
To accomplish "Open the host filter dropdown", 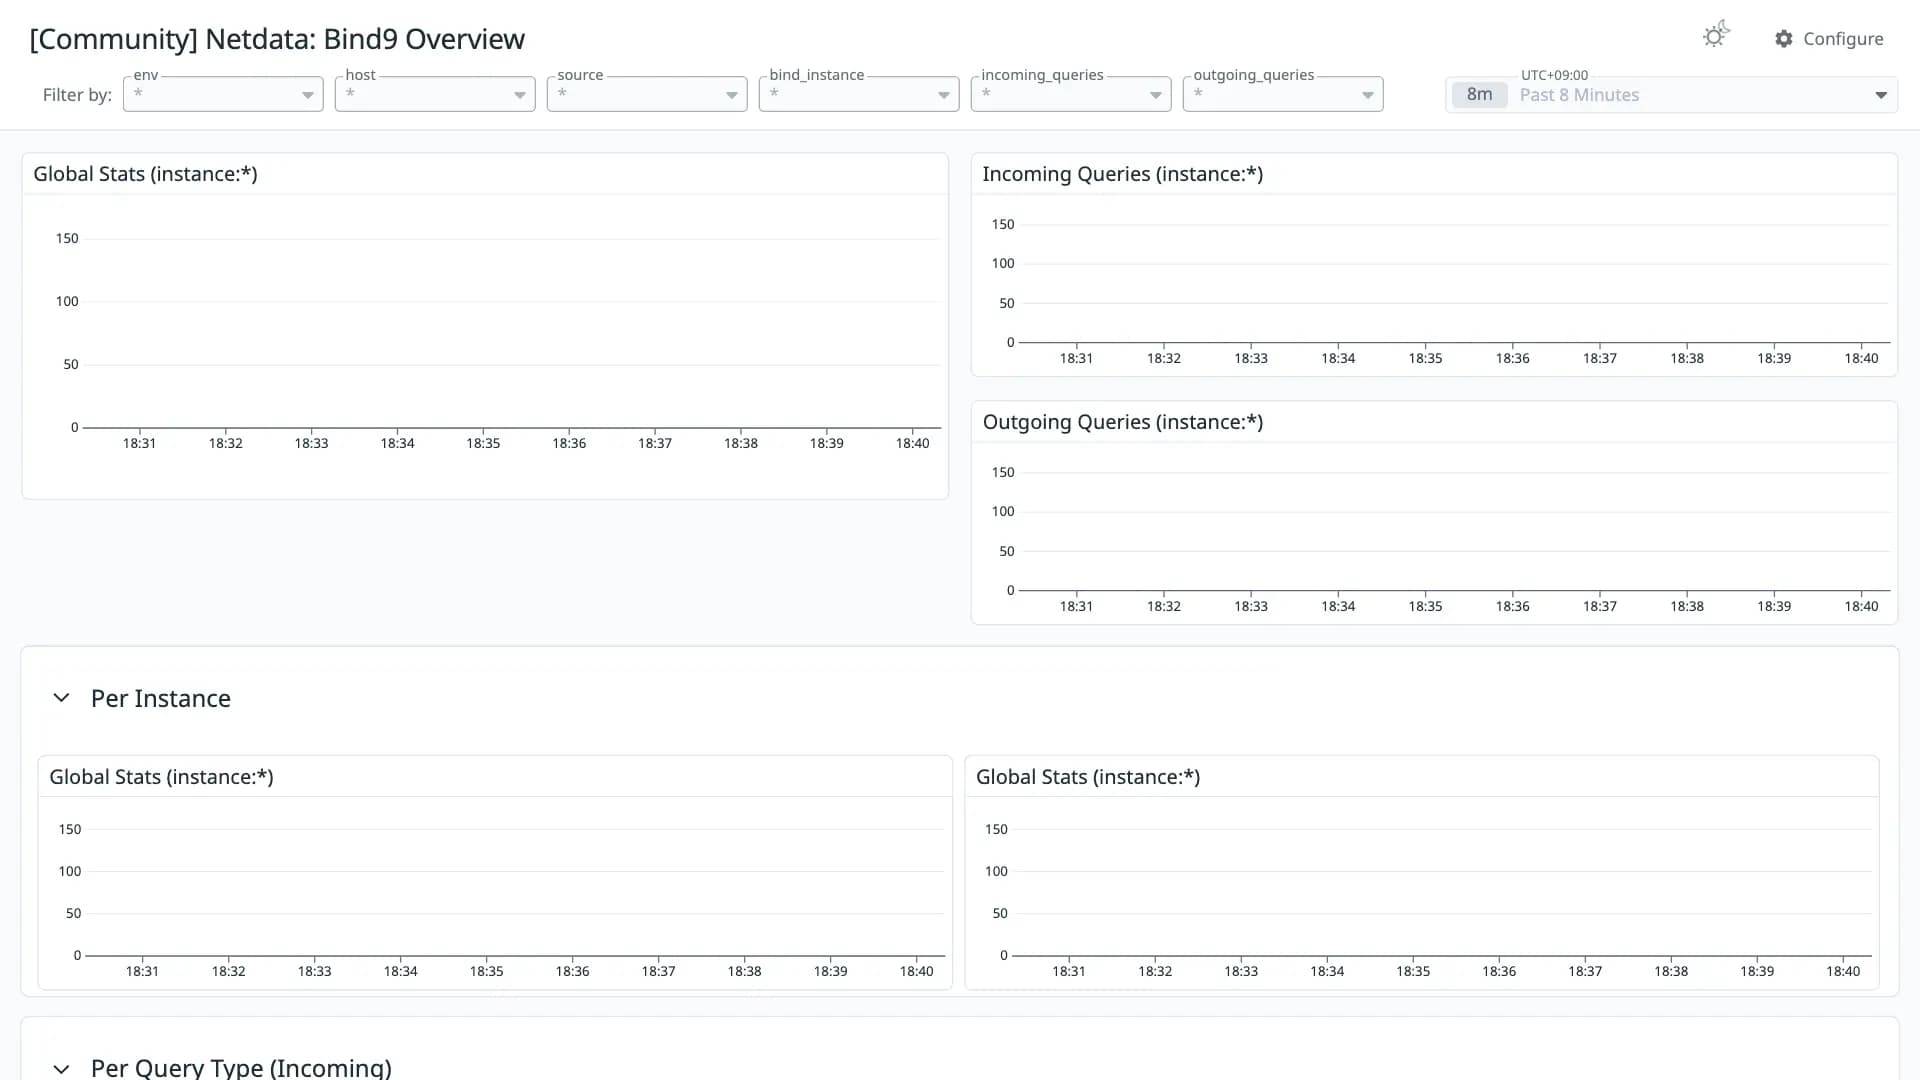I will [x=435, y=94].
